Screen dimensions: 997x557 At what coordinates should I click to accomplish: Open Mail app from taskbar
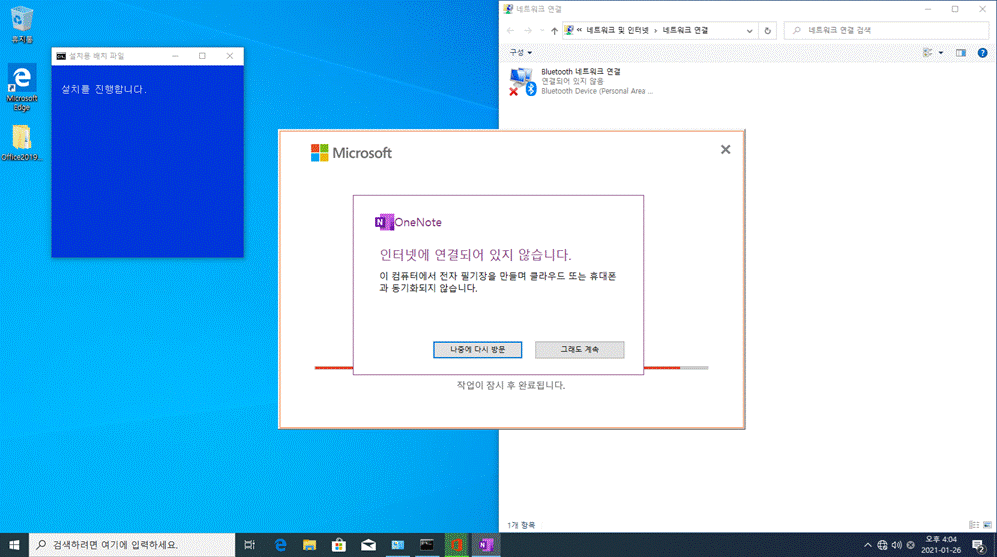click(368, 545)
